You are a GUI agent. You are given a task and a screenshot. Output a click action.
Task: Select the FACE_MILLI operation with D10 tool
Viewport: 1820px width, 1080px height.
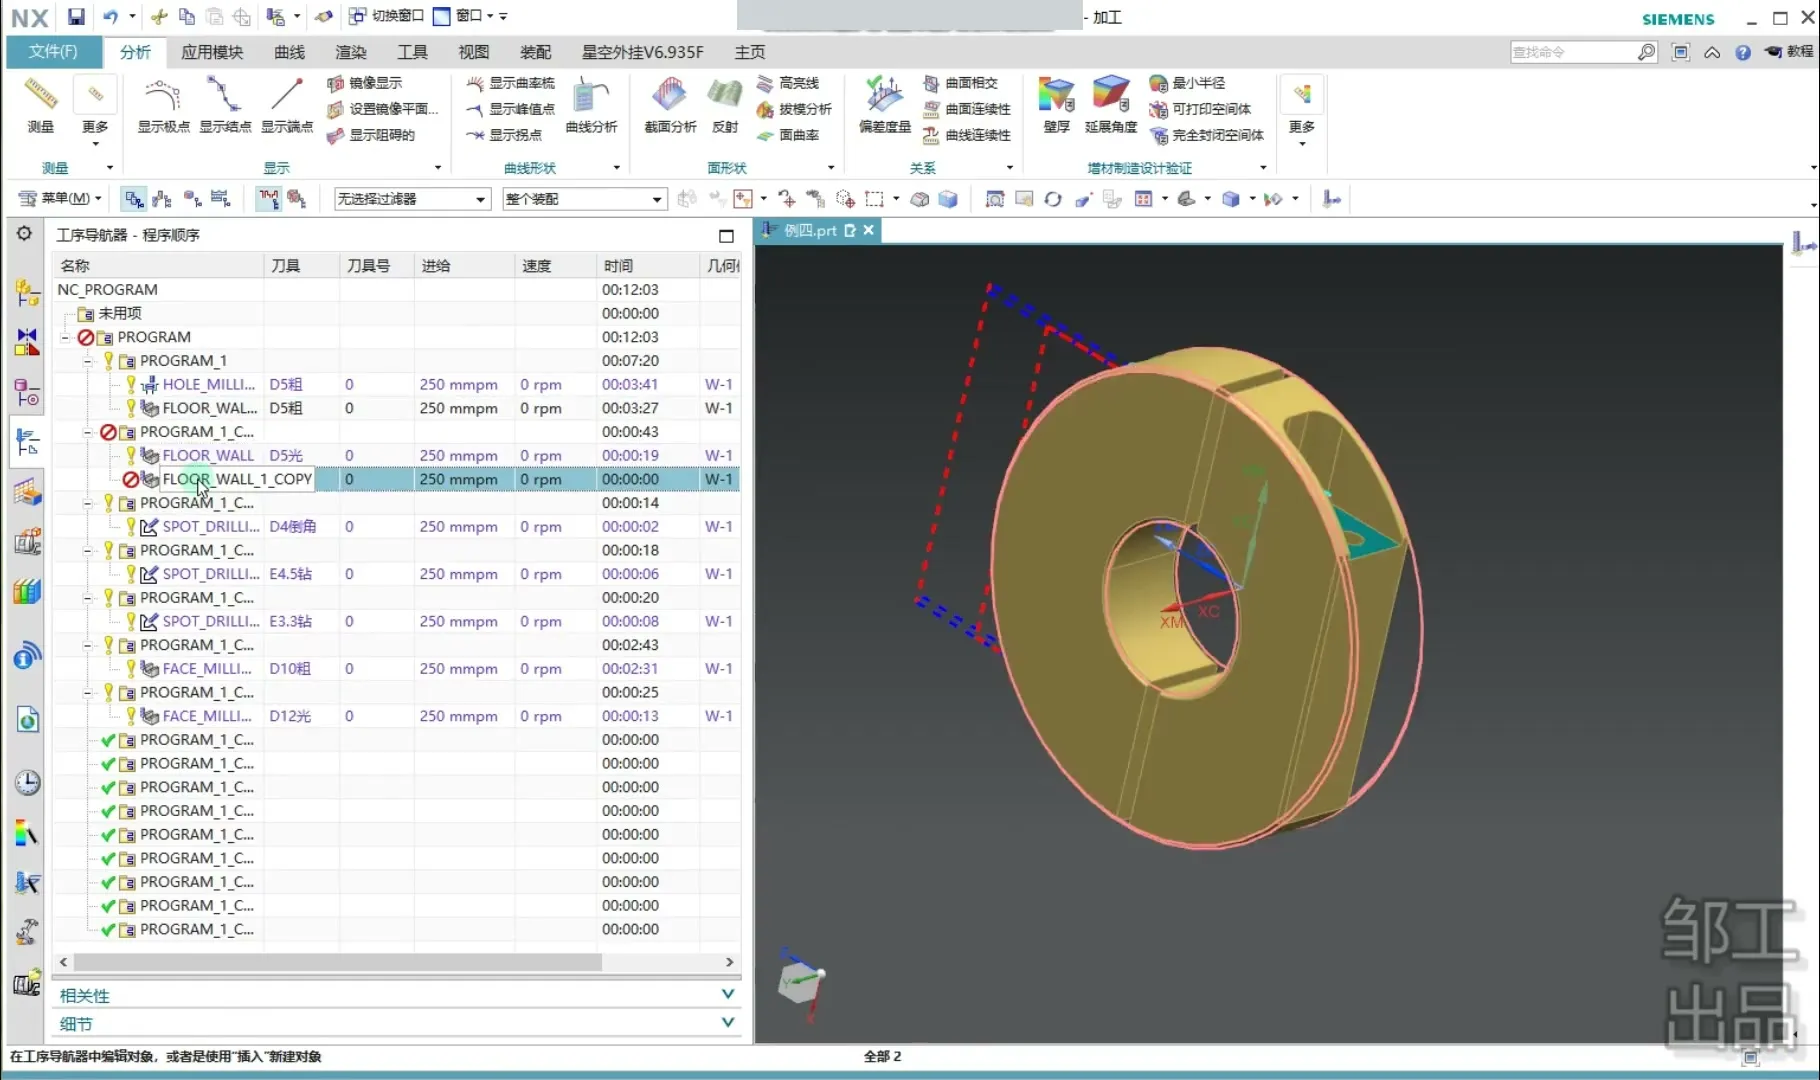pyautogui.click(x=207, y=669)
